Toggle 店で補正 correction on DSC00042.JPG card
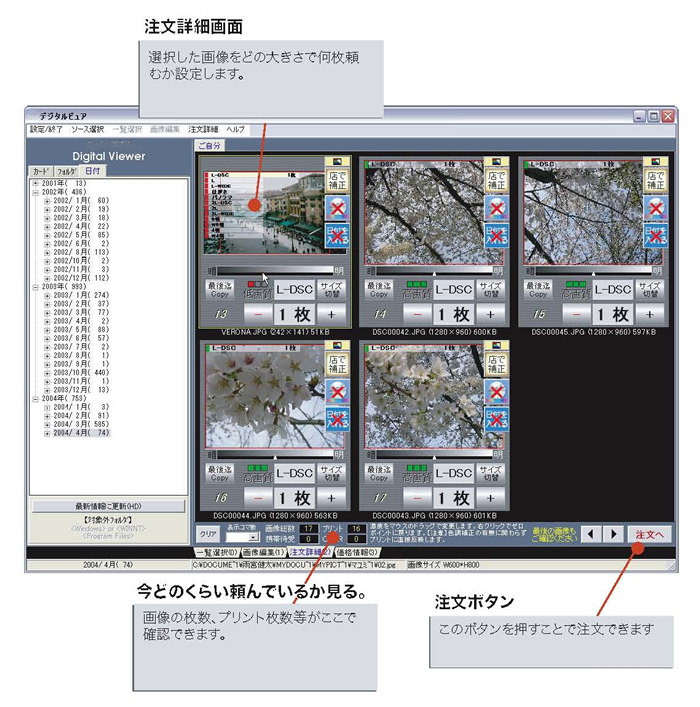This screenshot has width=700, height=707. 497,180
